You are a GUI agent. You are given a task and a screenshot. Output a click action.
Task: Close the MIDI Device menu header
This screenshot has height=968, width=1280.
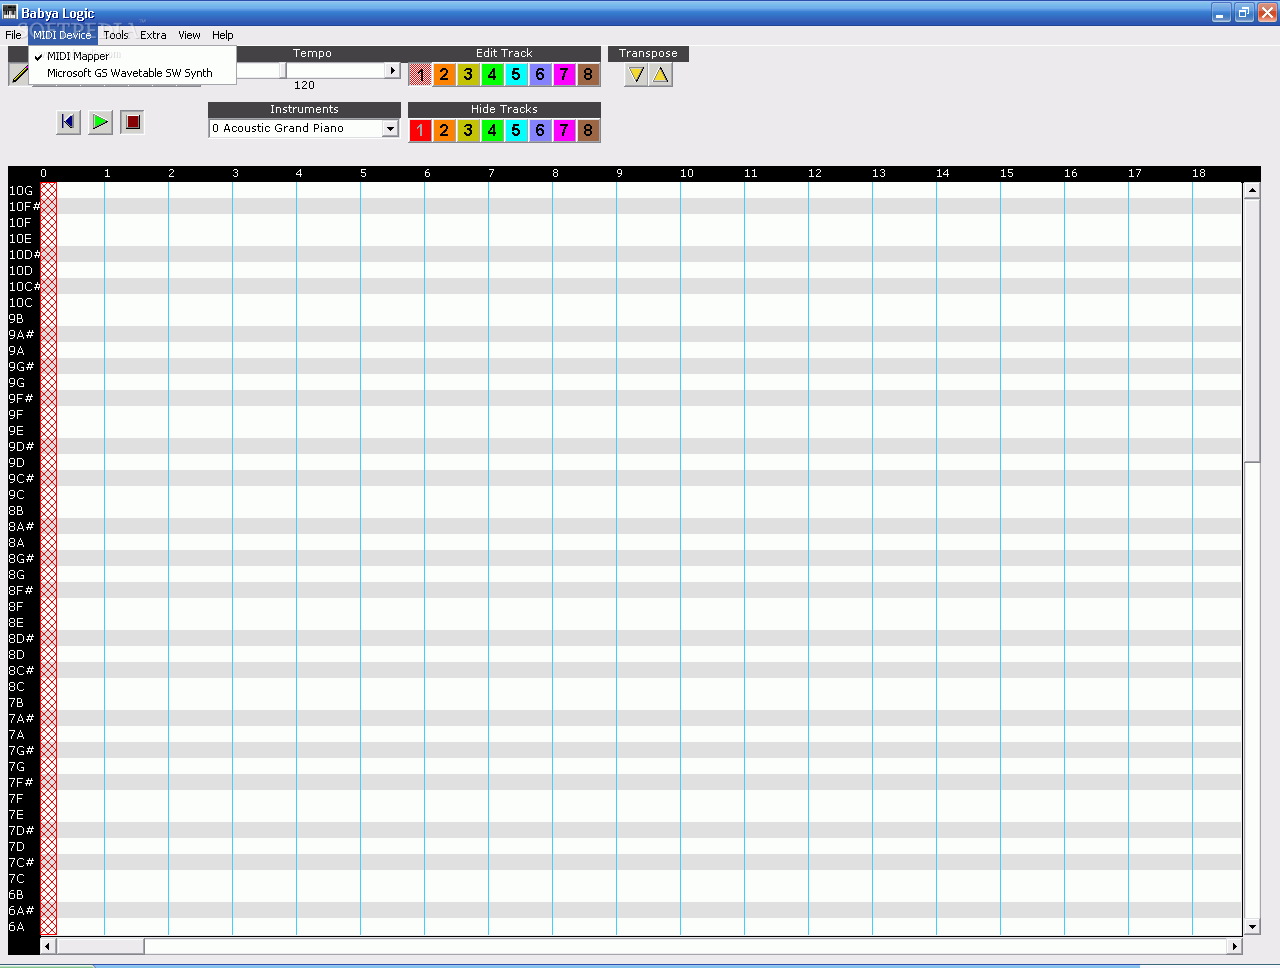click(x=62, y=35)
